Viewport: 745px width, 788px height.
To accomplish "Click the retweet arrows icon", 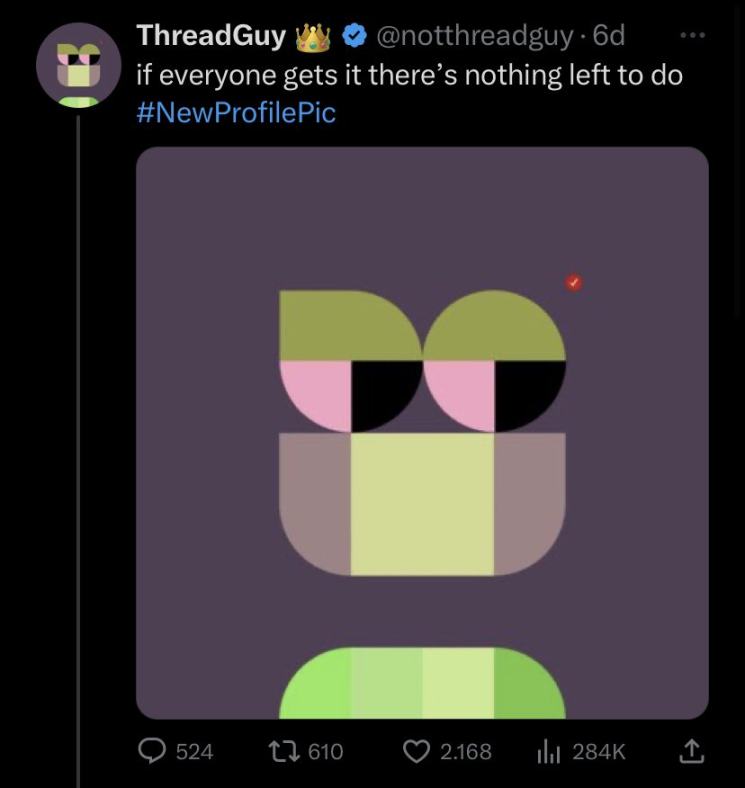I will tap(285, 751).
